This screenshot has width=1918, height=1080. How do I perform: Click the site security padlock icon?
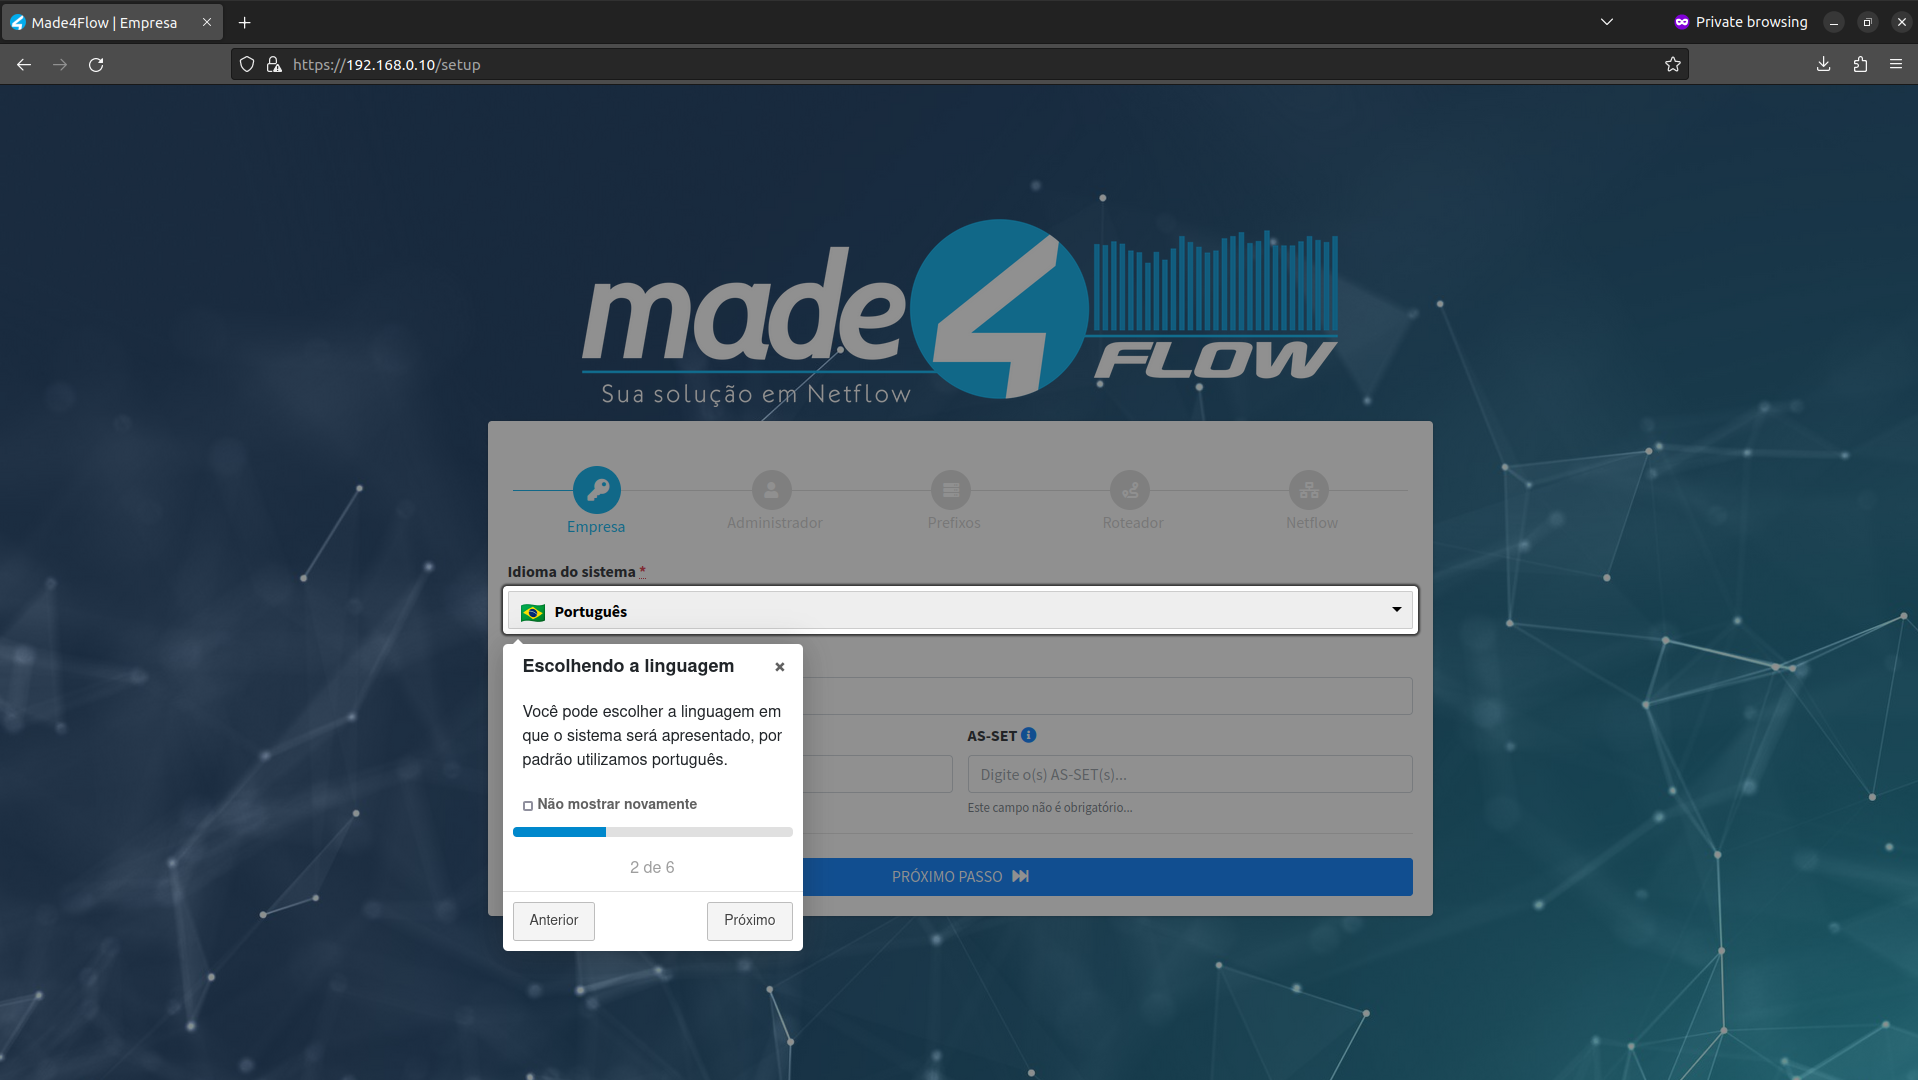pos(274,64)
